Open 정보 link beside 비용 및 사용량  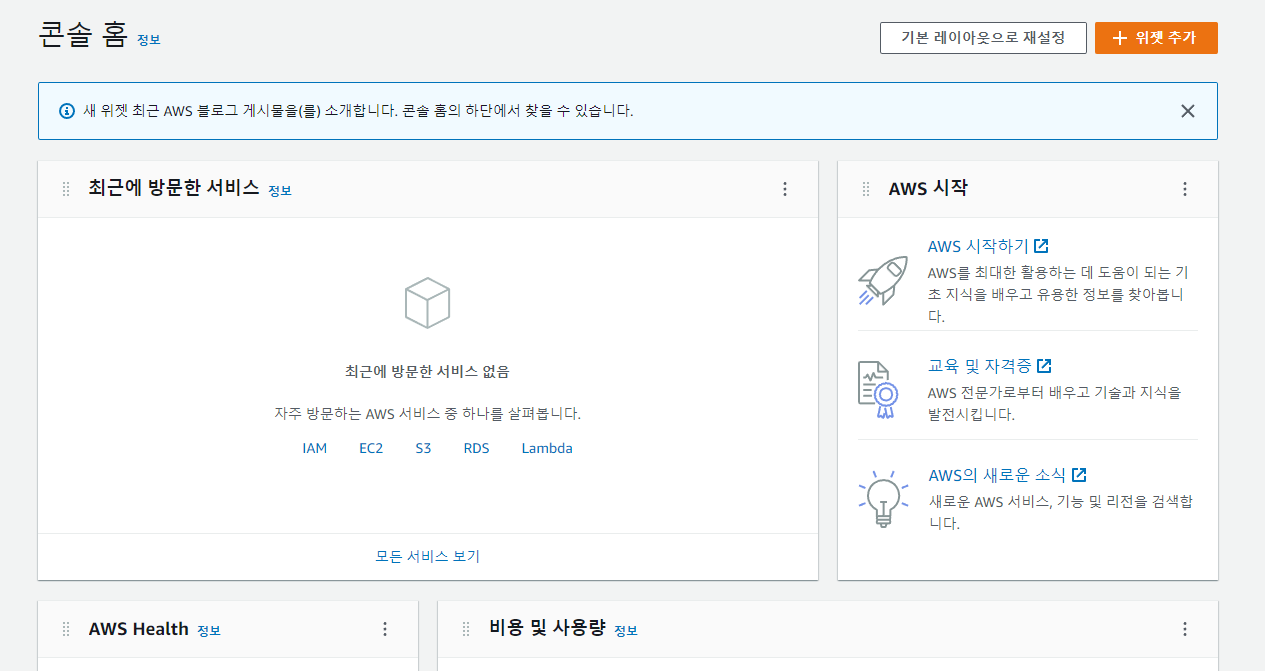tap(626, 631)
